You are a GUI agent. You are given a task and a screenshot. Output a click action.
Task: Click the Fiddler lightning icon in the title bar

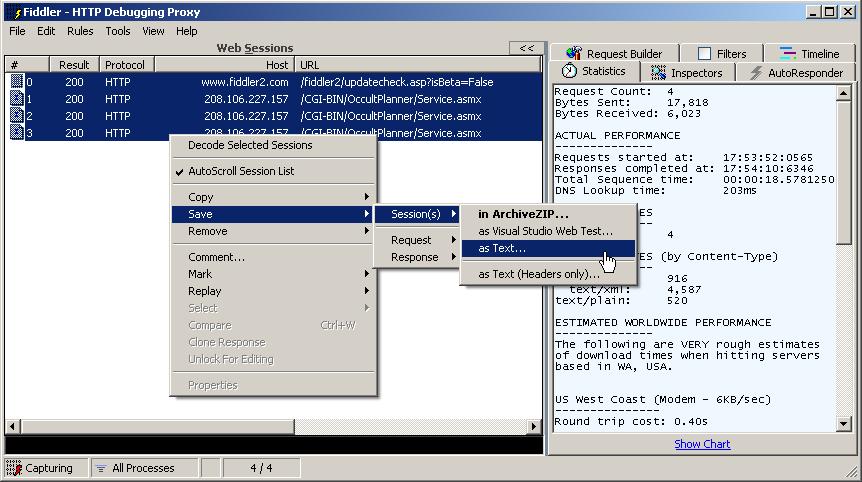(16, 12)
